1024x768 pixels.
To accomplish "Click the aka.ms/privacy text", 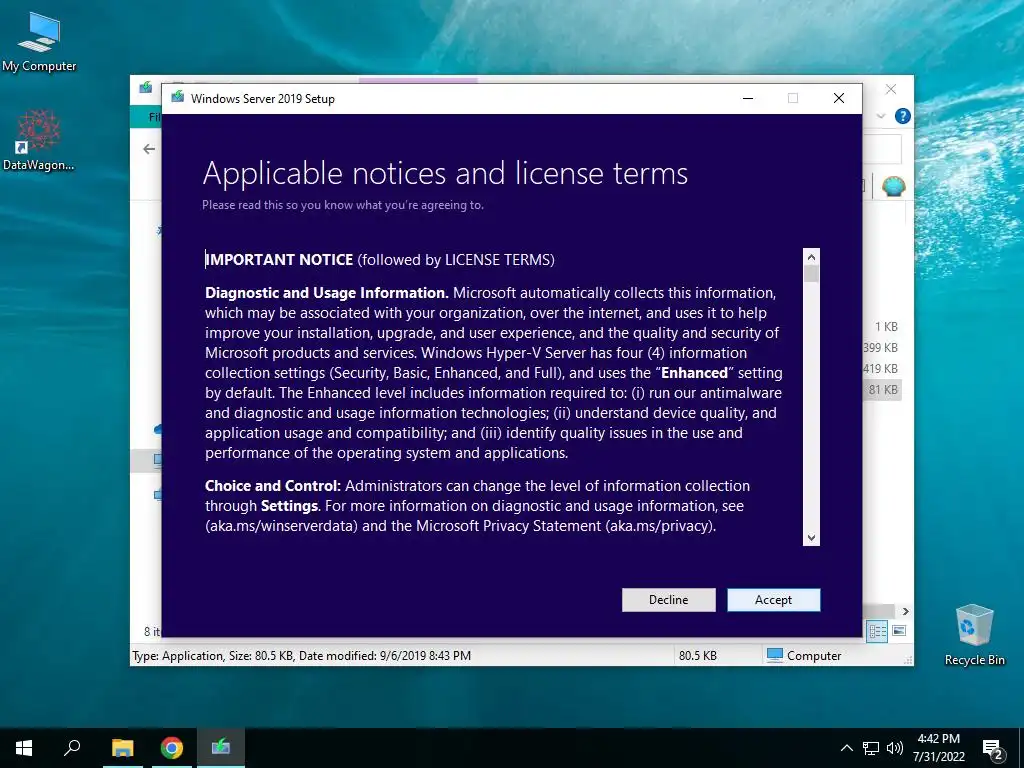I will coord(660,526).
